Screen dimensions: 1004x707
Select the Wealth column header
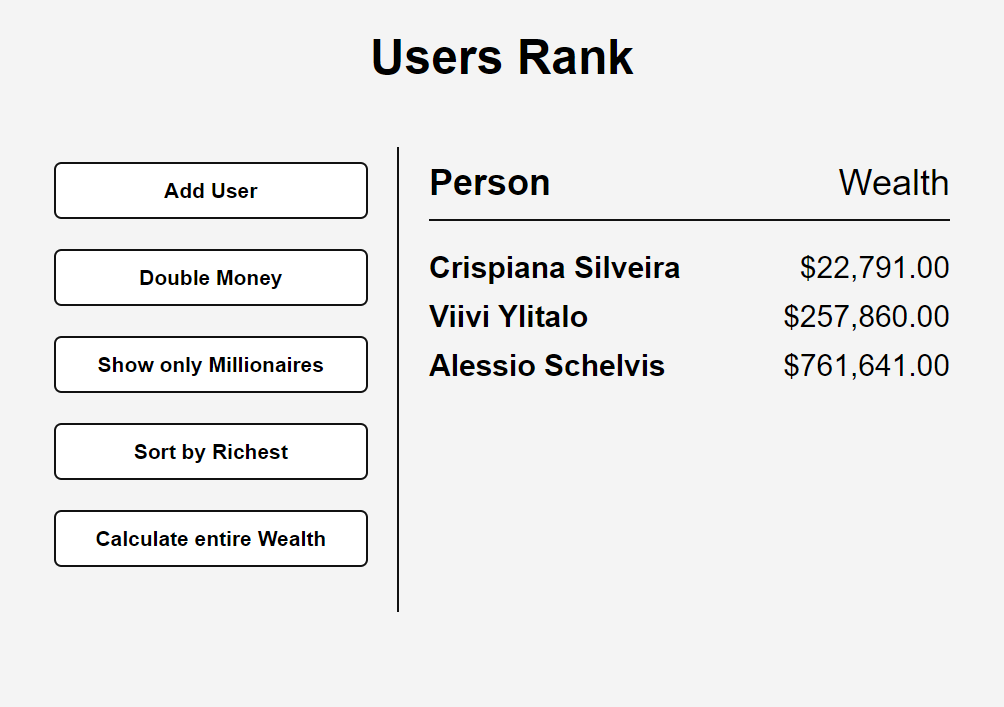click(893, 183)
